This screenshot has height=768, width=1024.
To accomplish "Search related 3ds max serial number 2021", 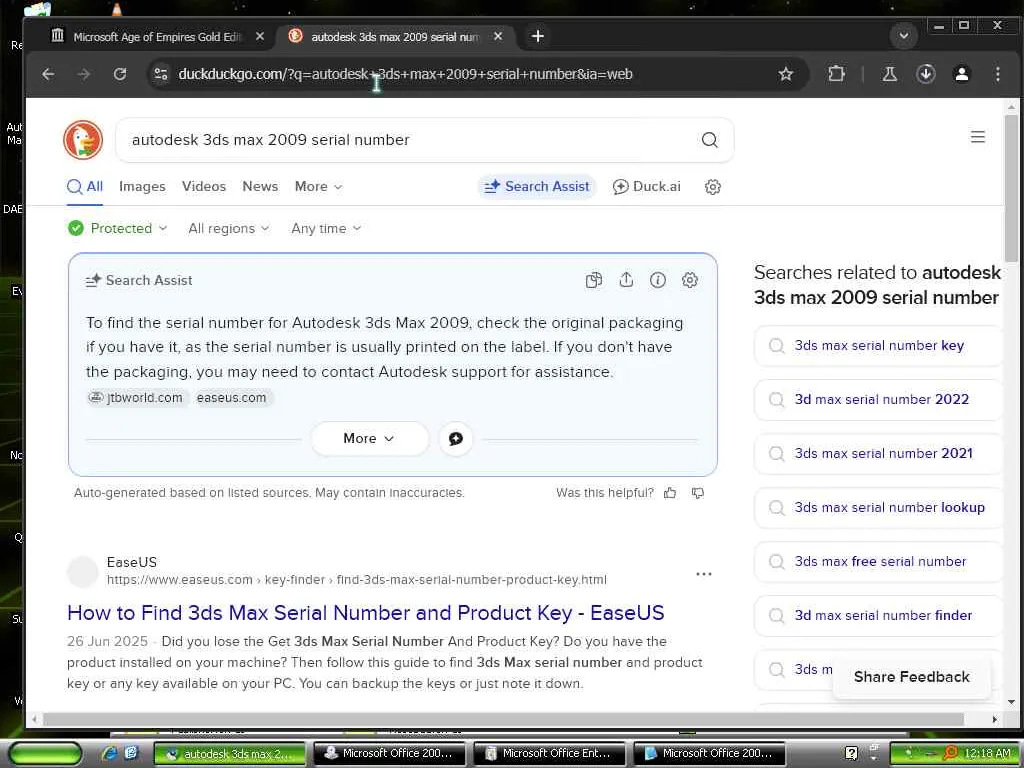I will pos(878,454).
